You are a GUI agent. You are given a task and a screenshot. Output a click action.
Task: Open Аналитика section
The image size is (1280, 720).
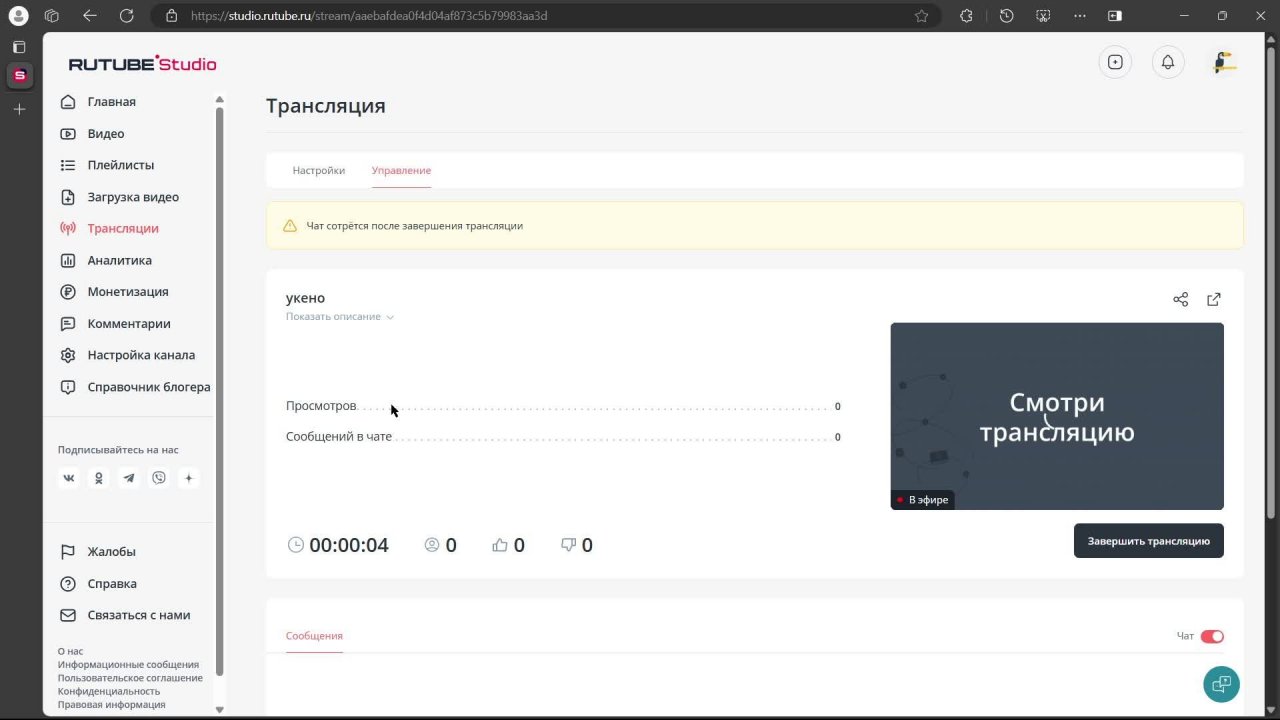point(119,260)
